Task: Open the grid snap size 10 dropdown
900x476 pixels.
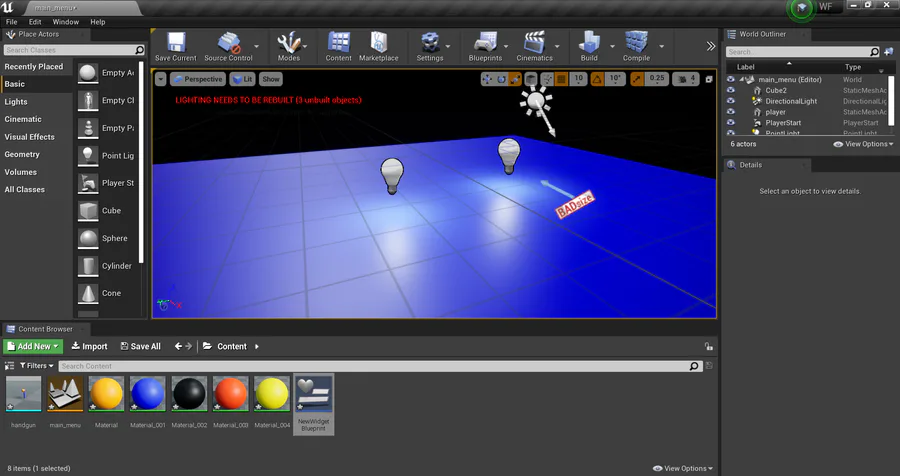Action: click(578, 79)
